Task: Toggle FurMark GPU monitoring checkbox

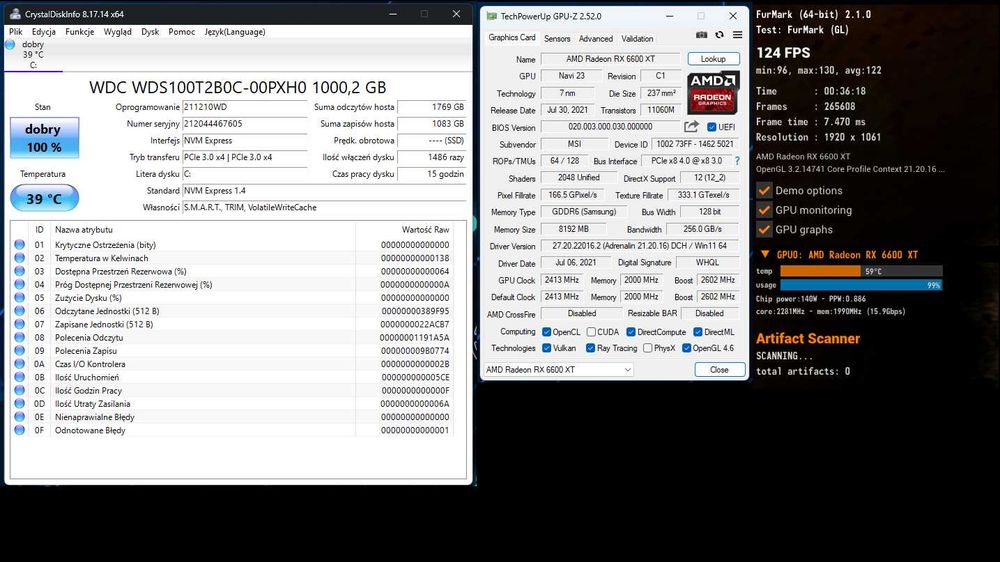Action: point(764,210)
